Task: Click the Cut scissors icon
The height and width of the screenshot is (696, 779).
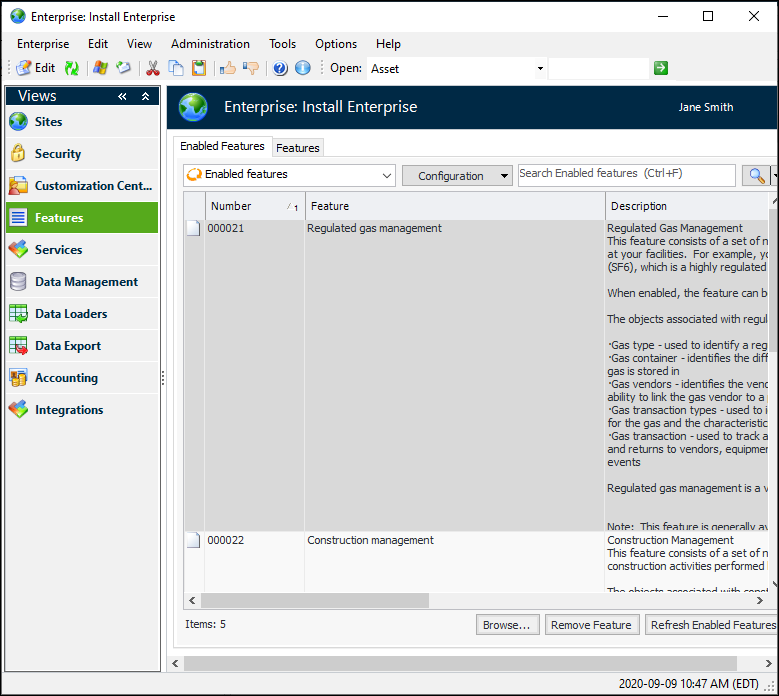Action: point(153,68)
